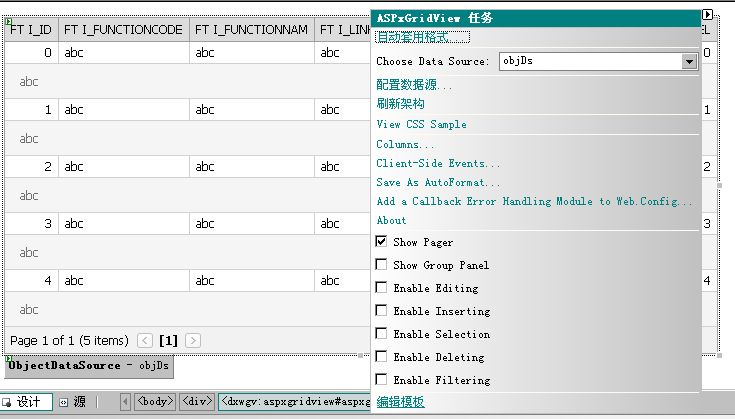735x419 pixels.
Task: Click next page arrow in pager
Action: point(193,341)
